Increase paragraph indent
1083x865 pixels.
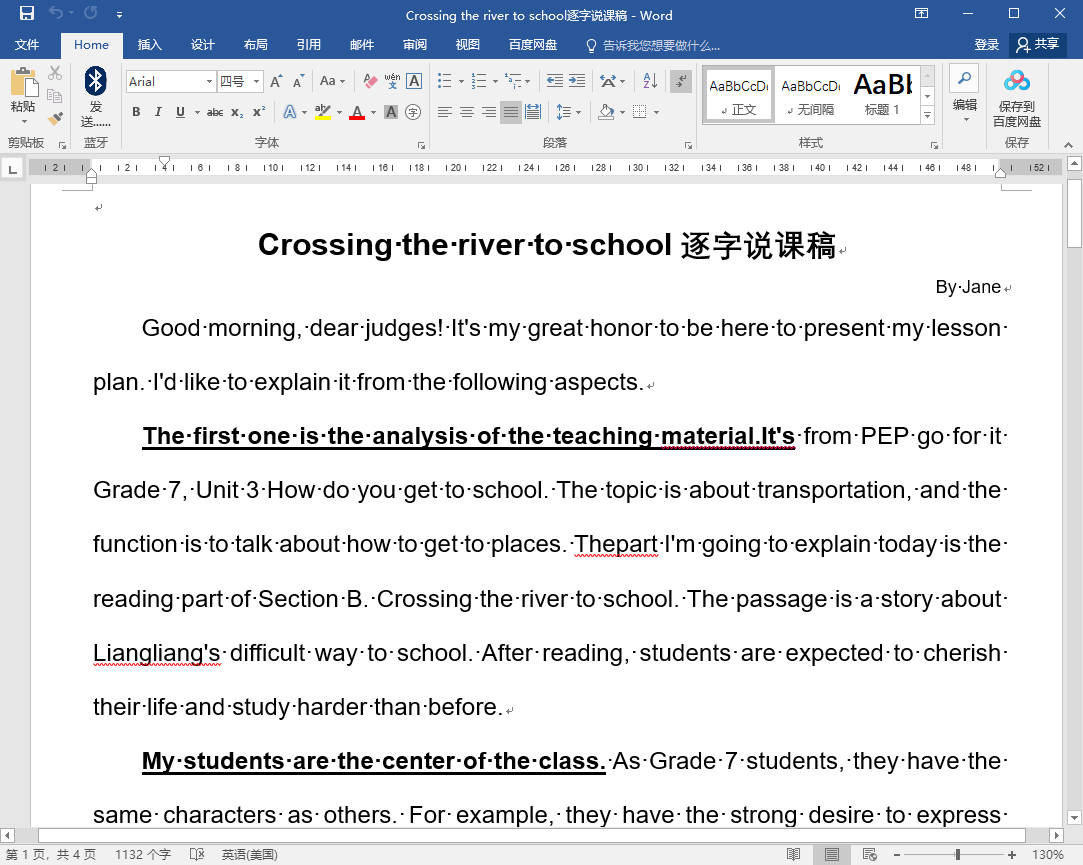tap(577, 82)
